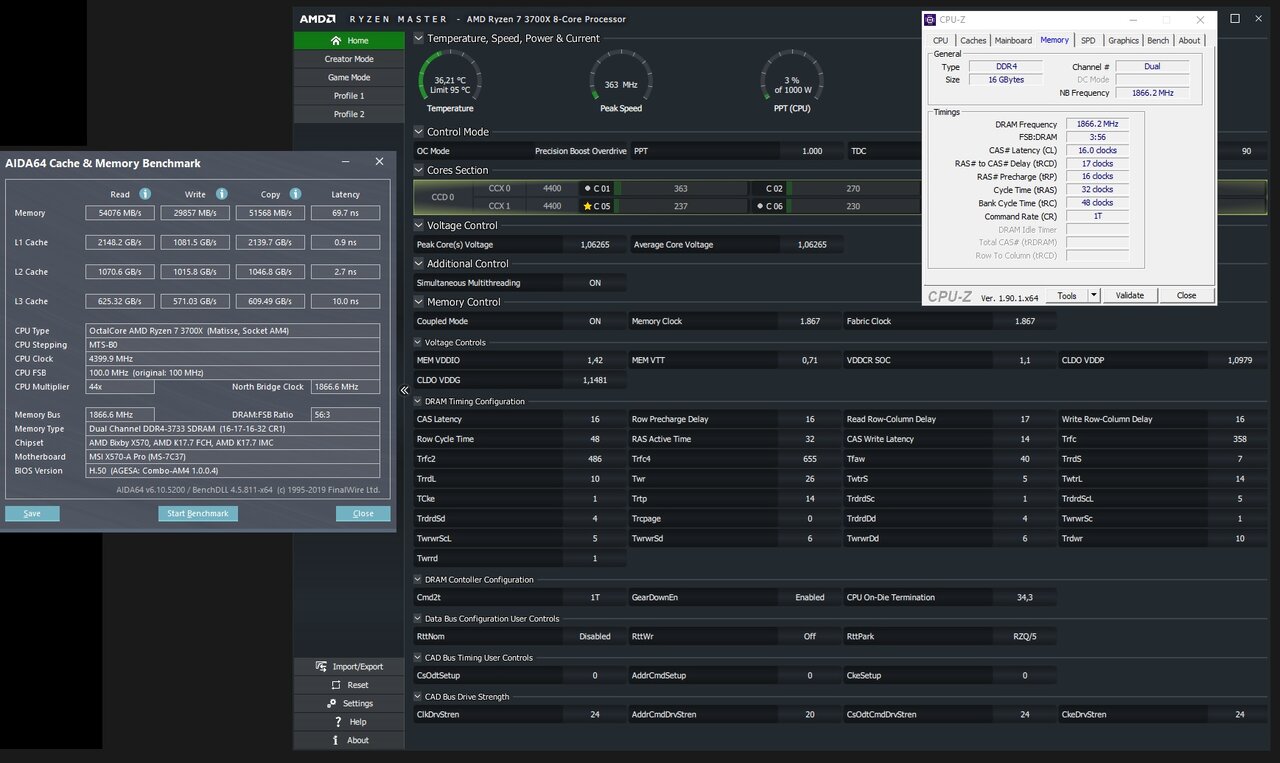This screenshot has height=763, width=1280.
Task: Click the Reset icon in the Ryzen Master sidebar
Action: point(336,685)
